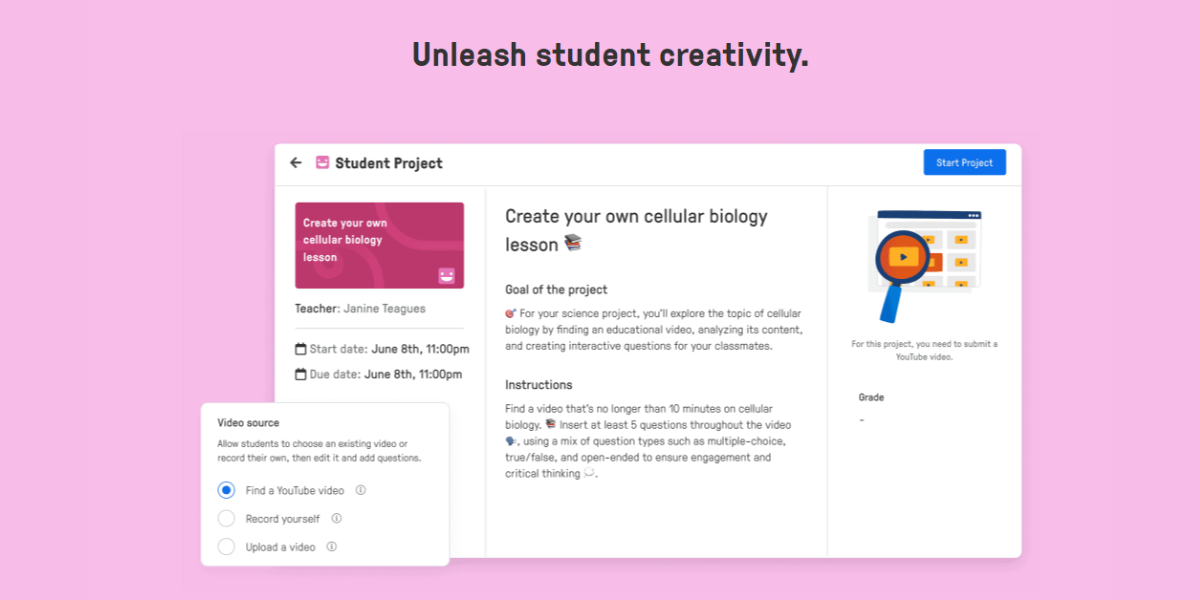The image size is (1200, 600).
Task: Click the back arrow in the Student Project header
Action: [x=296, y=162]
